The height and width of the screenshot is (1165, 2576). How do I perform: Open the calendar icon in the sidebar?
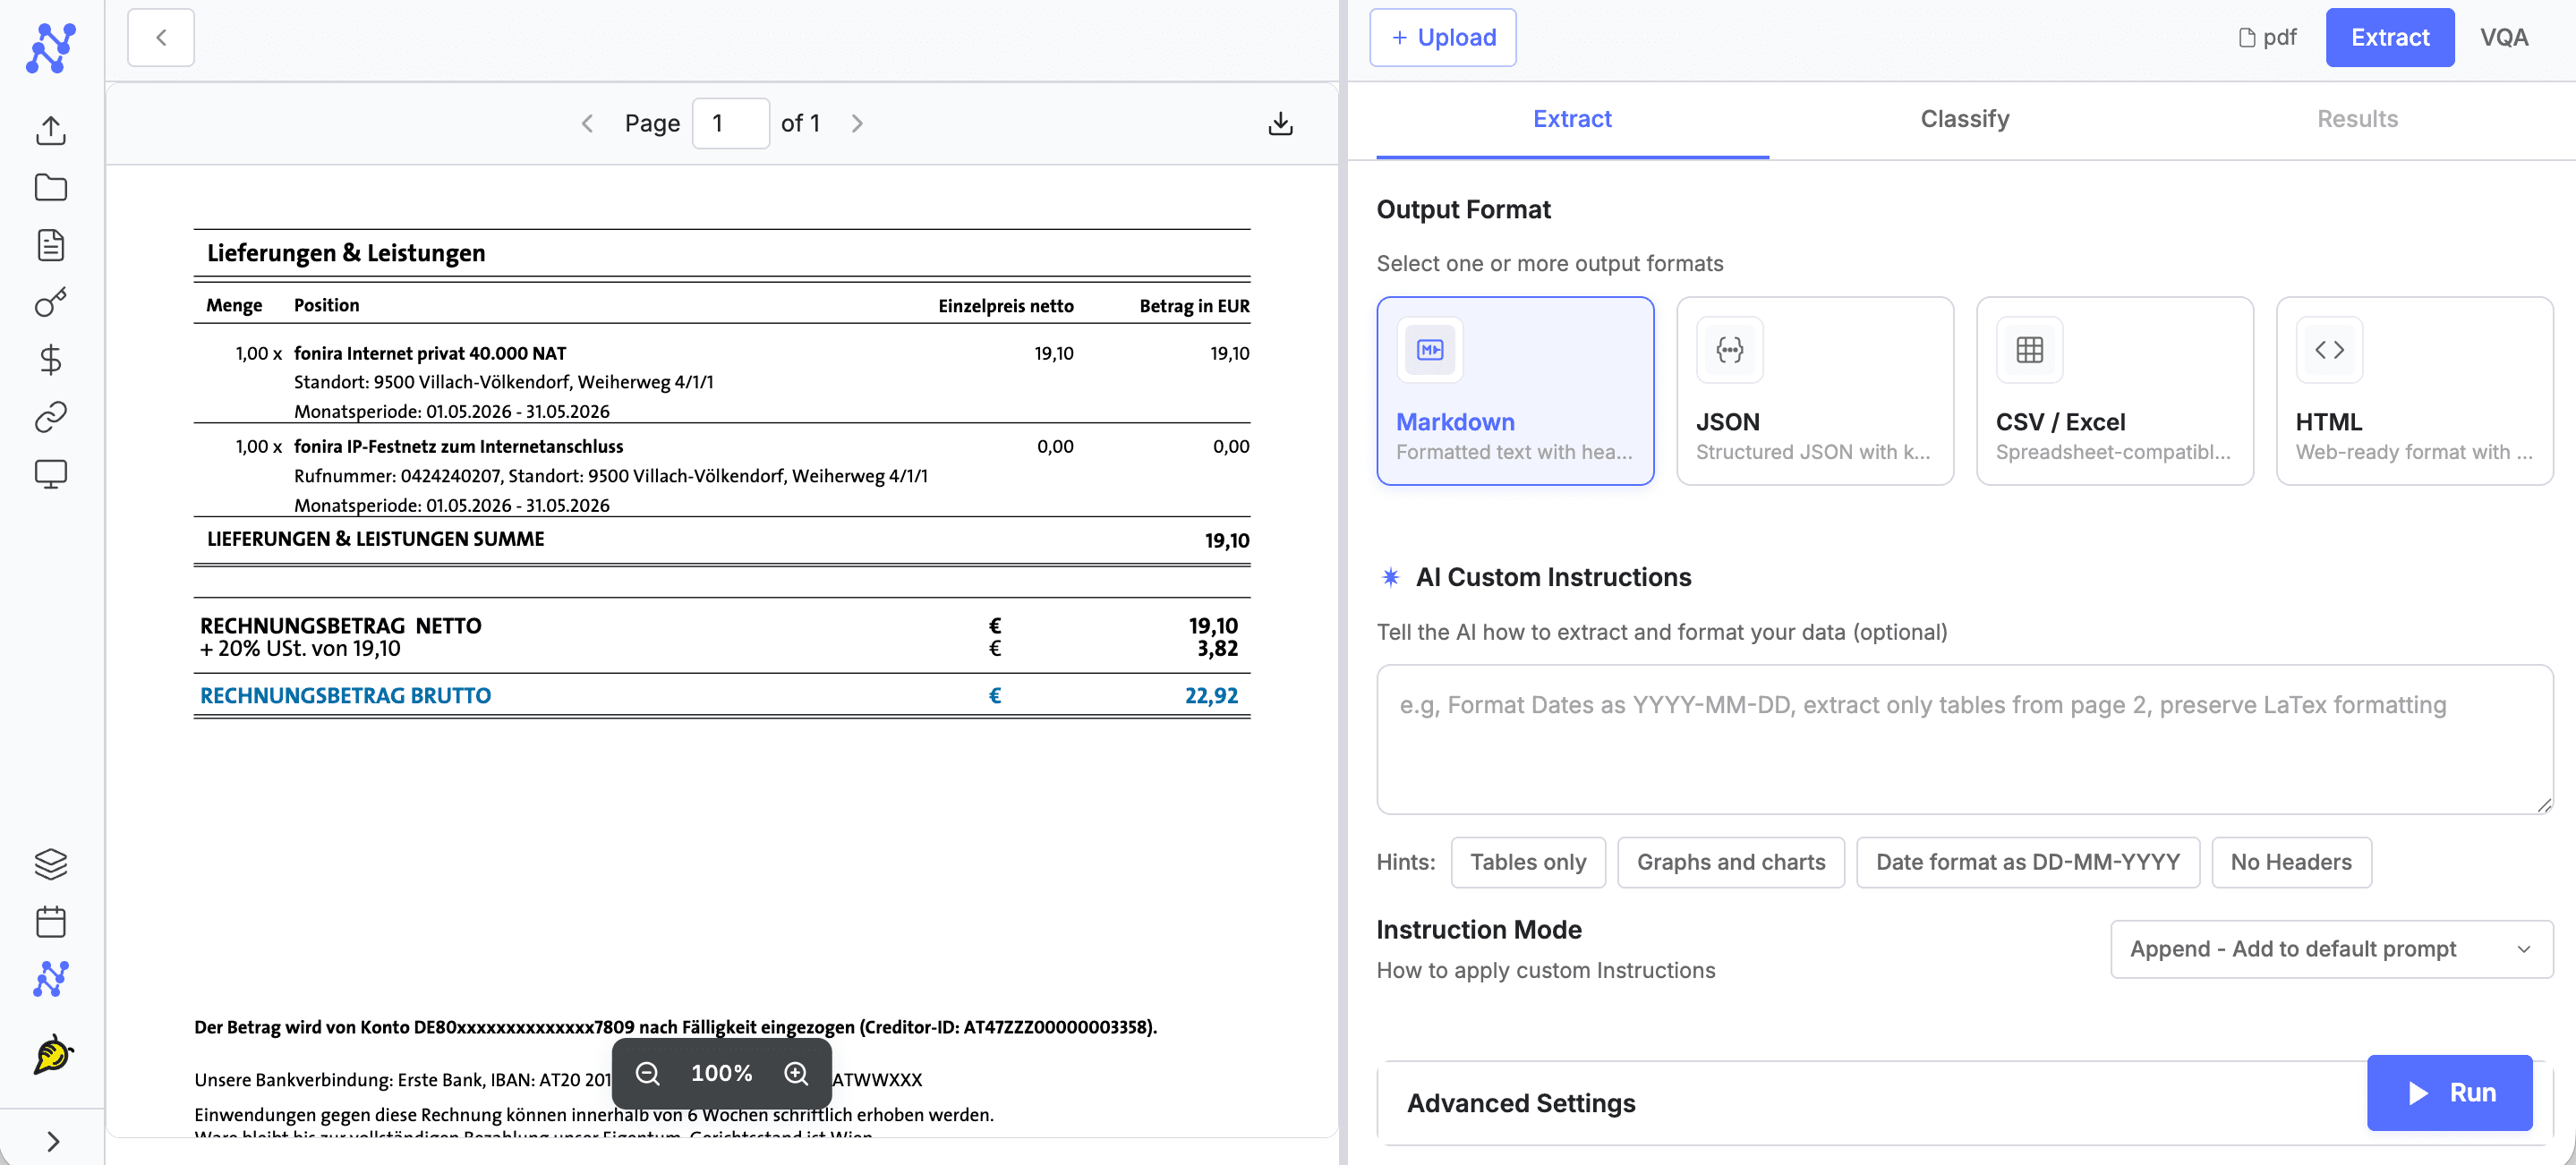click(x=51, y=921)
